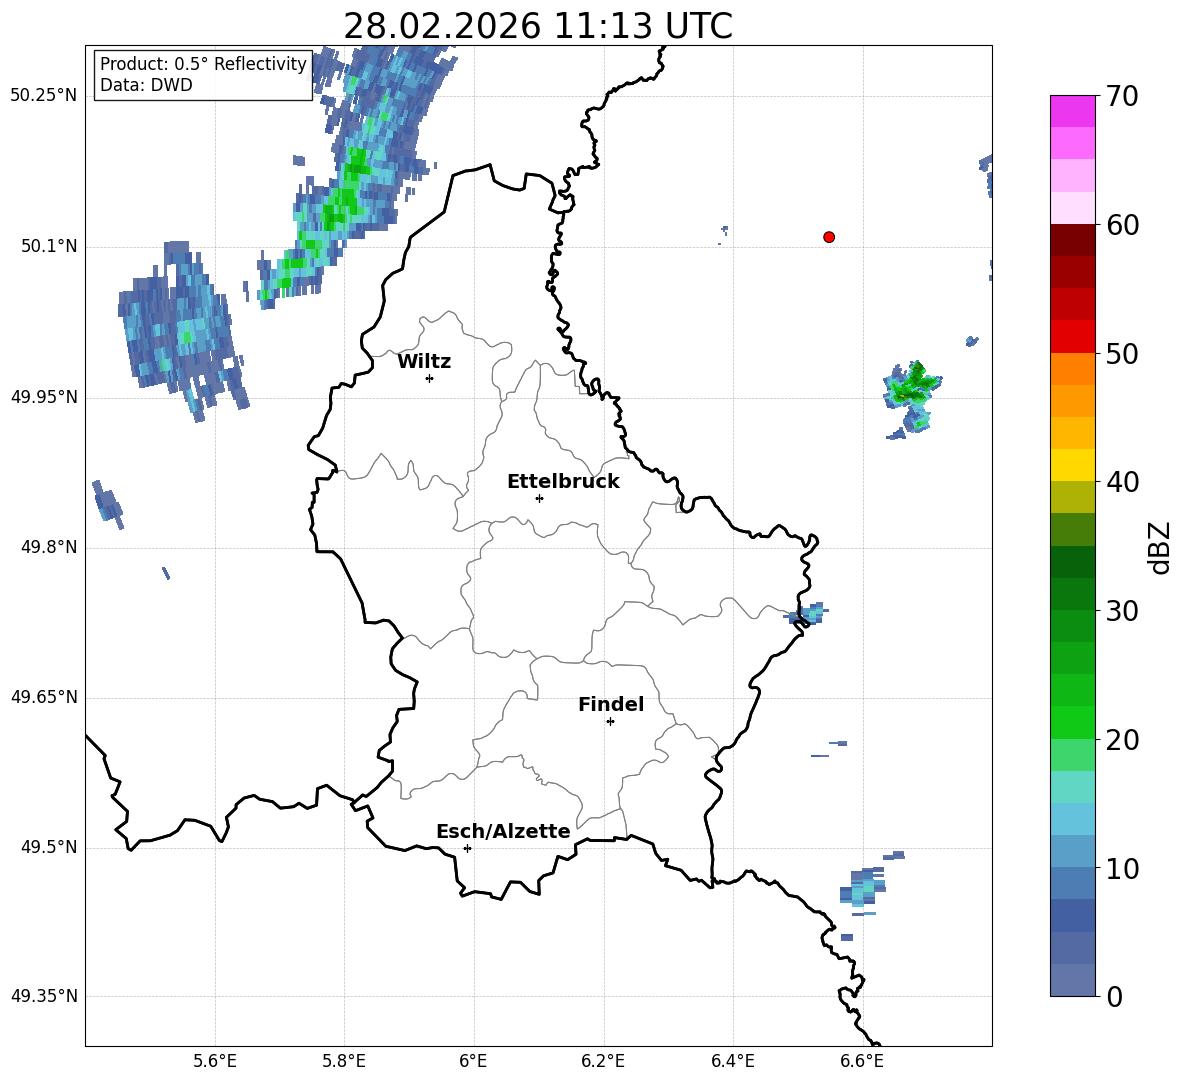Screen dimensions: 1184x1081
Task: Click the cross marker under Esch/Alzette
Action: coord(467,848)
